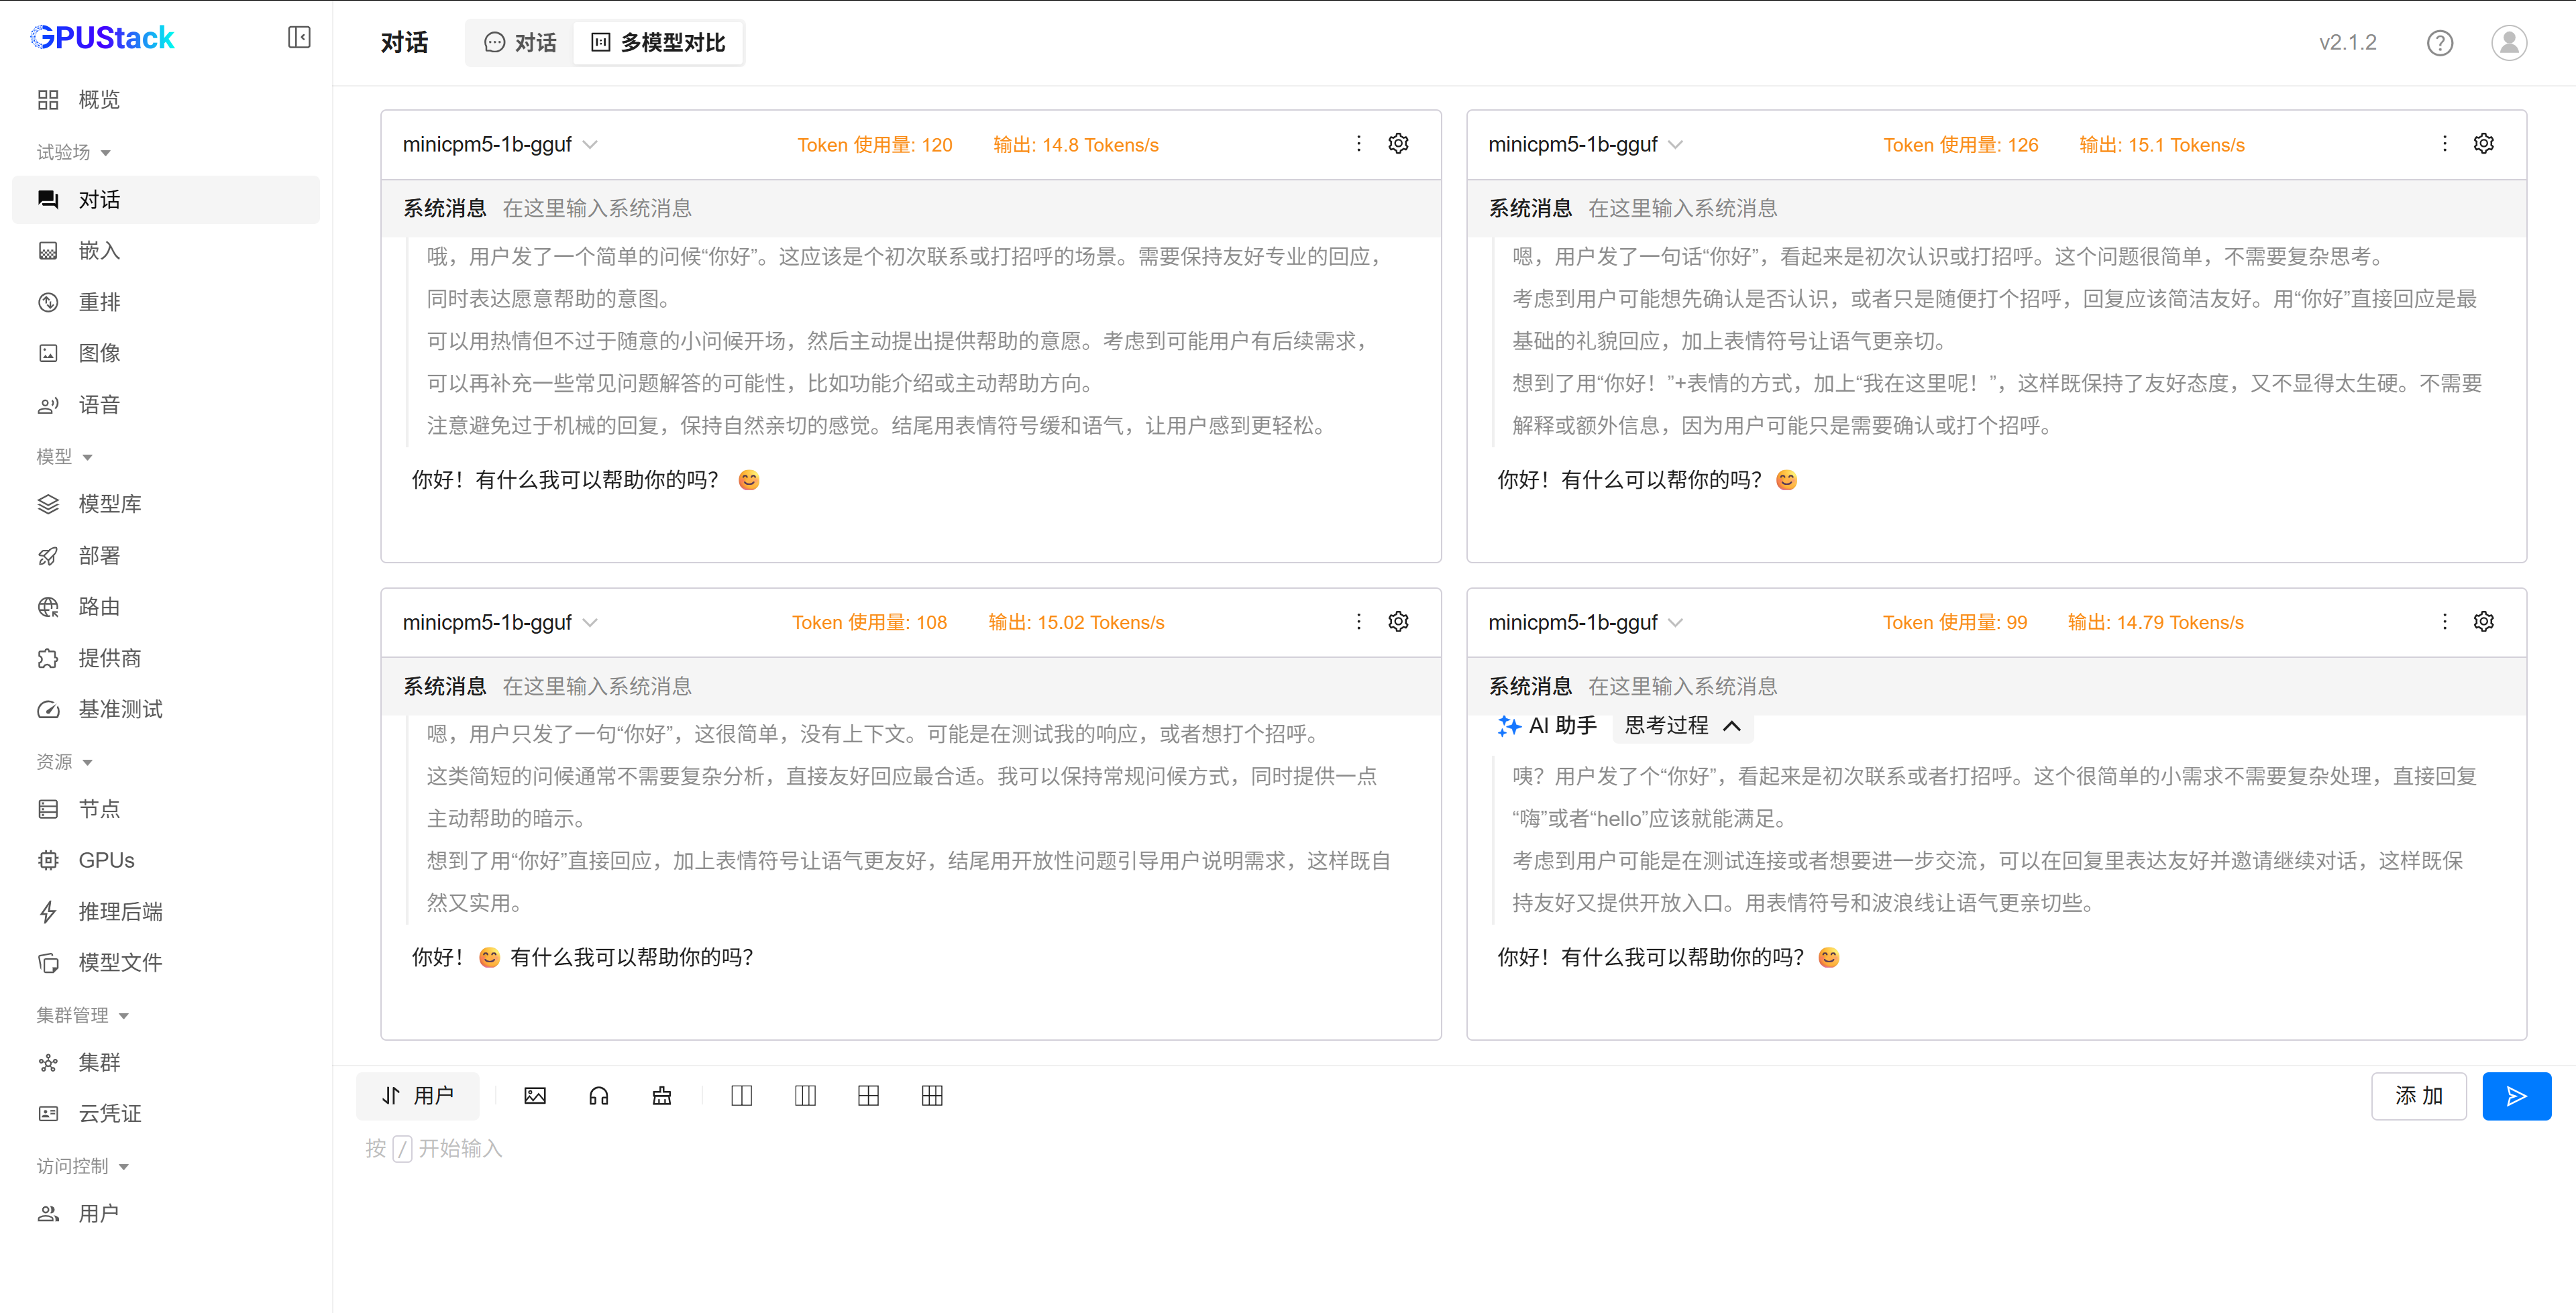Switch to three-column layout icon

pyautogui.click(x=805, y=1096)
